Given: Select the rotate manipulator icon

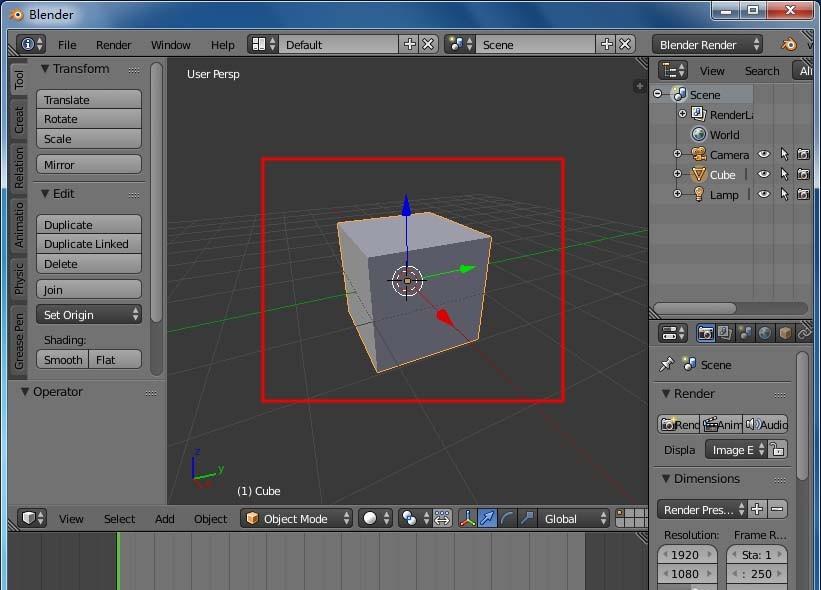Looking at the screenshot, I should [506, 518].
